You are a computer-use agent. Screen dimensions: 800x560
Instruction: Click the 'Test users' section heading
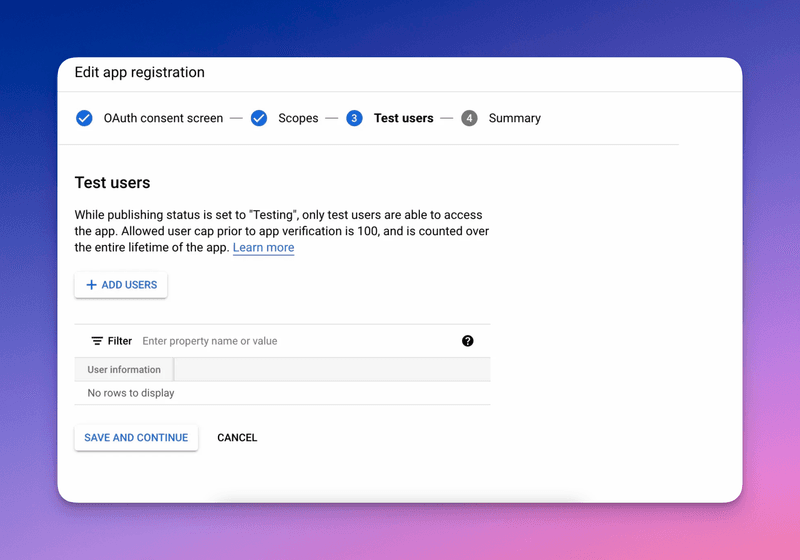click(112, 183)
